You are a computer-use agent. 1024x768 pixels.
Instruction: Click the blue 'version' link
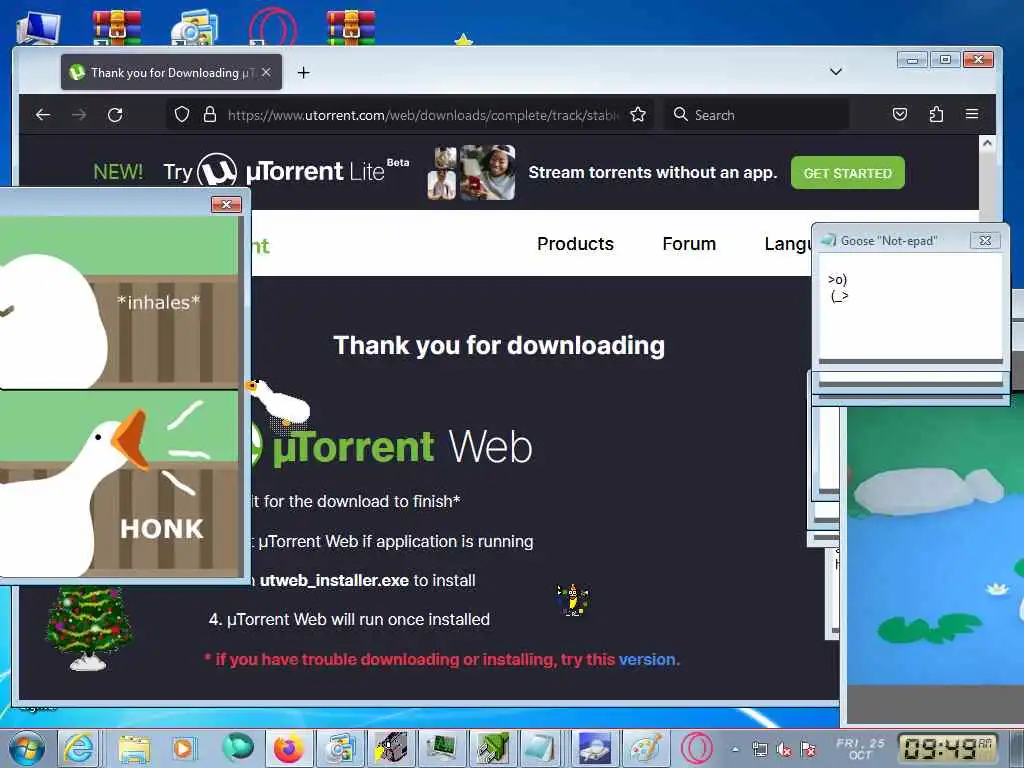[x=647, y=660]
